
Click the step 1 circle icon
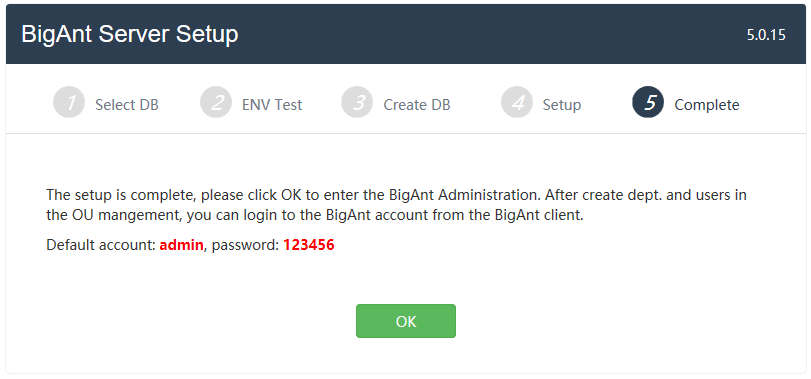click(69, 102)
